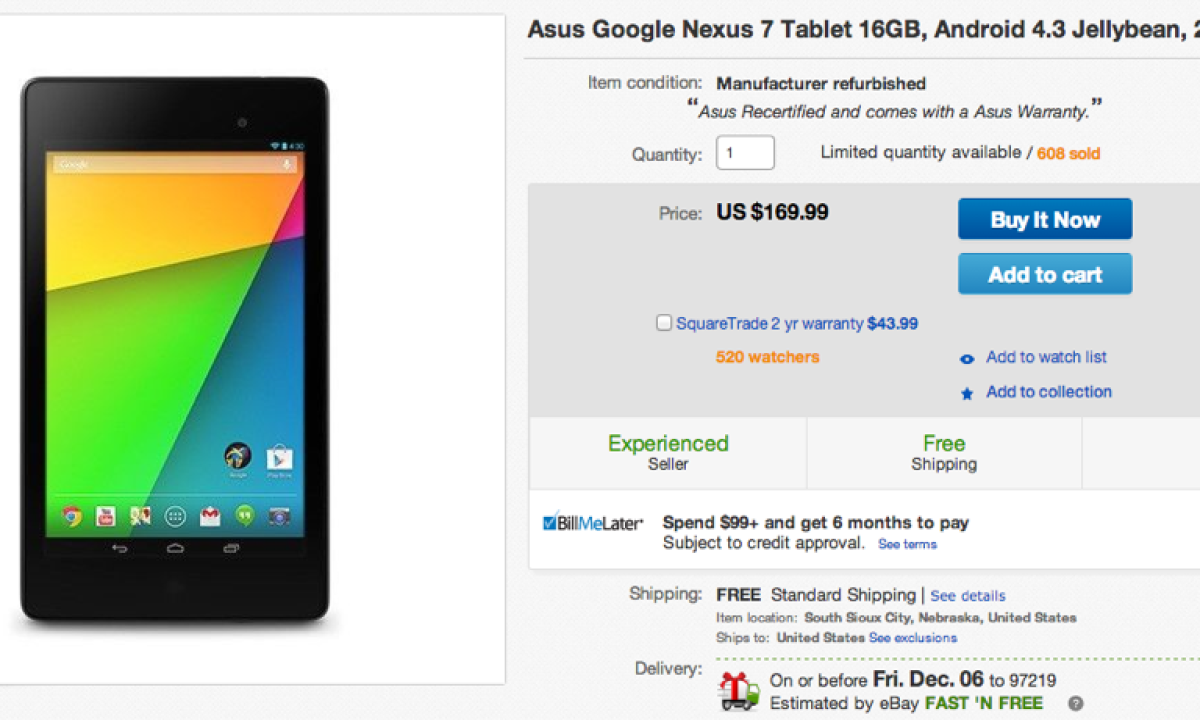Click the Nexus 7 product image
The image size is (1200, 720).
[176, 350]
